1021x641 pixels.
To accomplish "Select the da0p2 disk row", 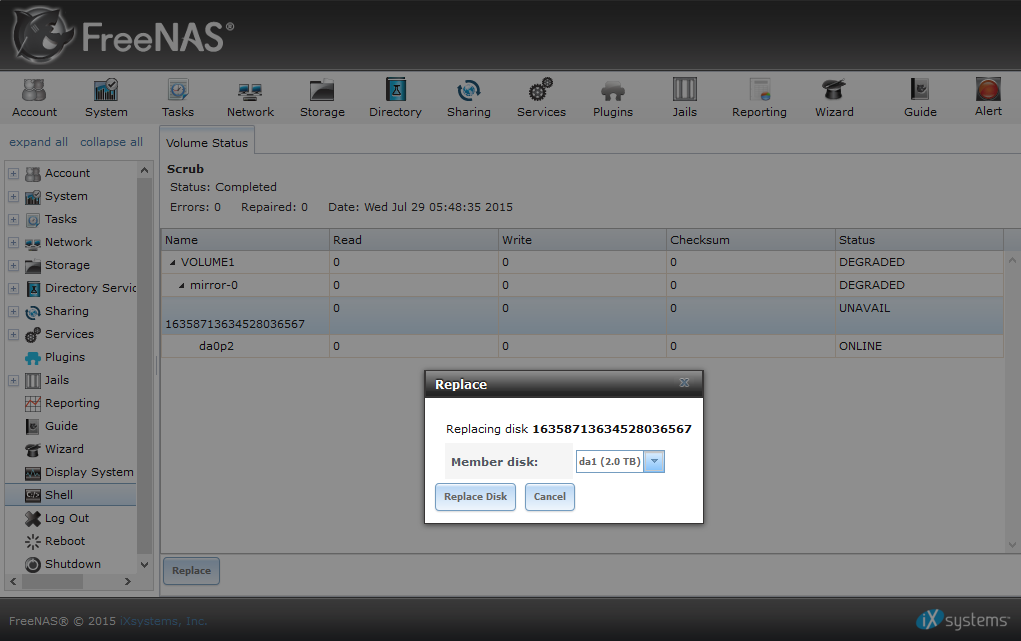I will coord(582,346).
